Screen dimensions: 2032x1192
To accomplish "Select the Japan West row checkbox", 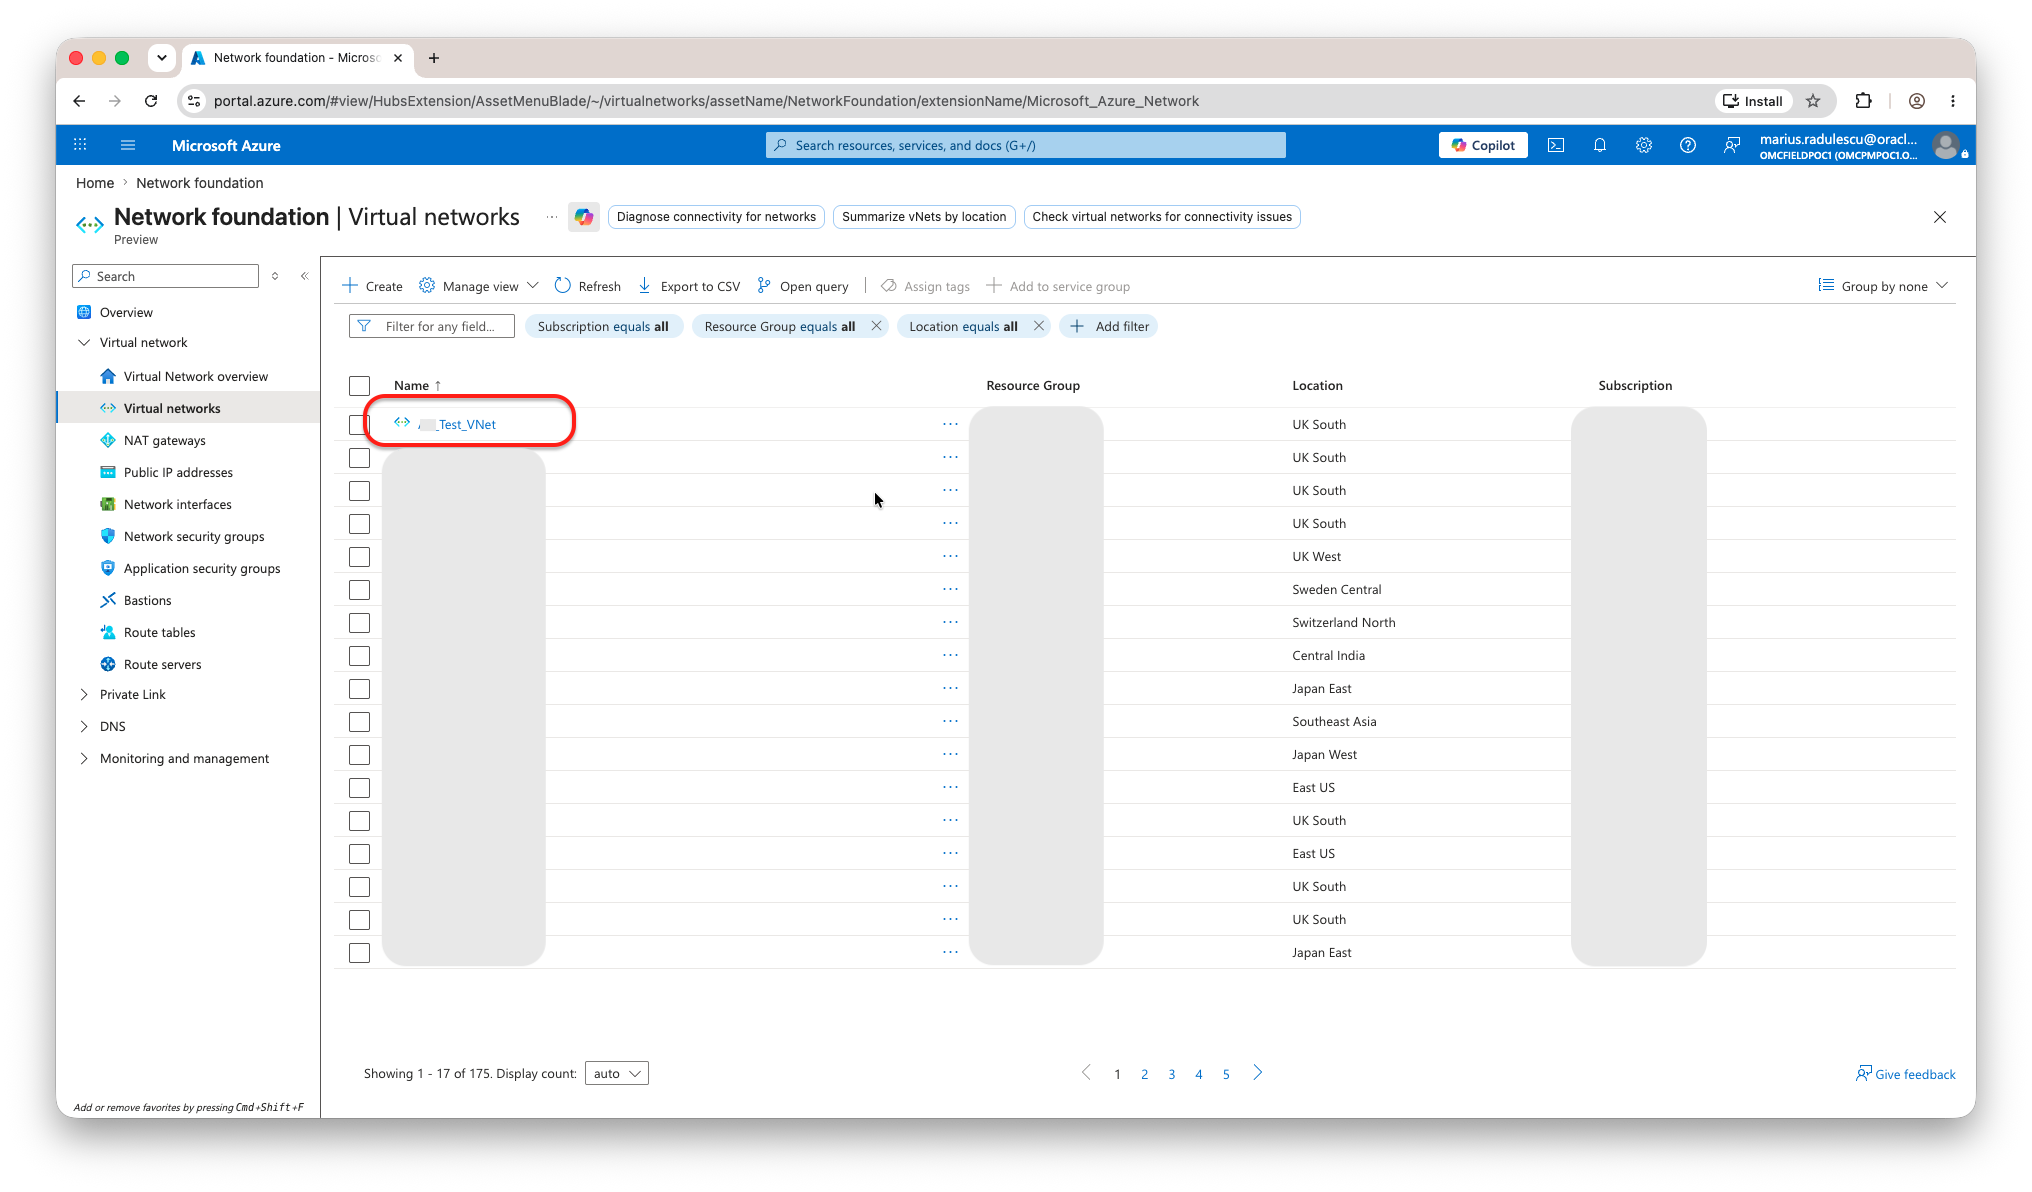I will pos(359,755).
